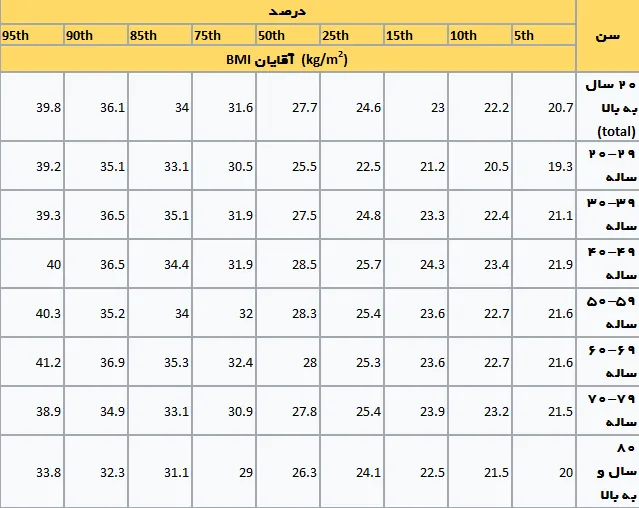Click the 15th percentile header
The height and width of the screenshot is (508, 639).
[416, 35]
